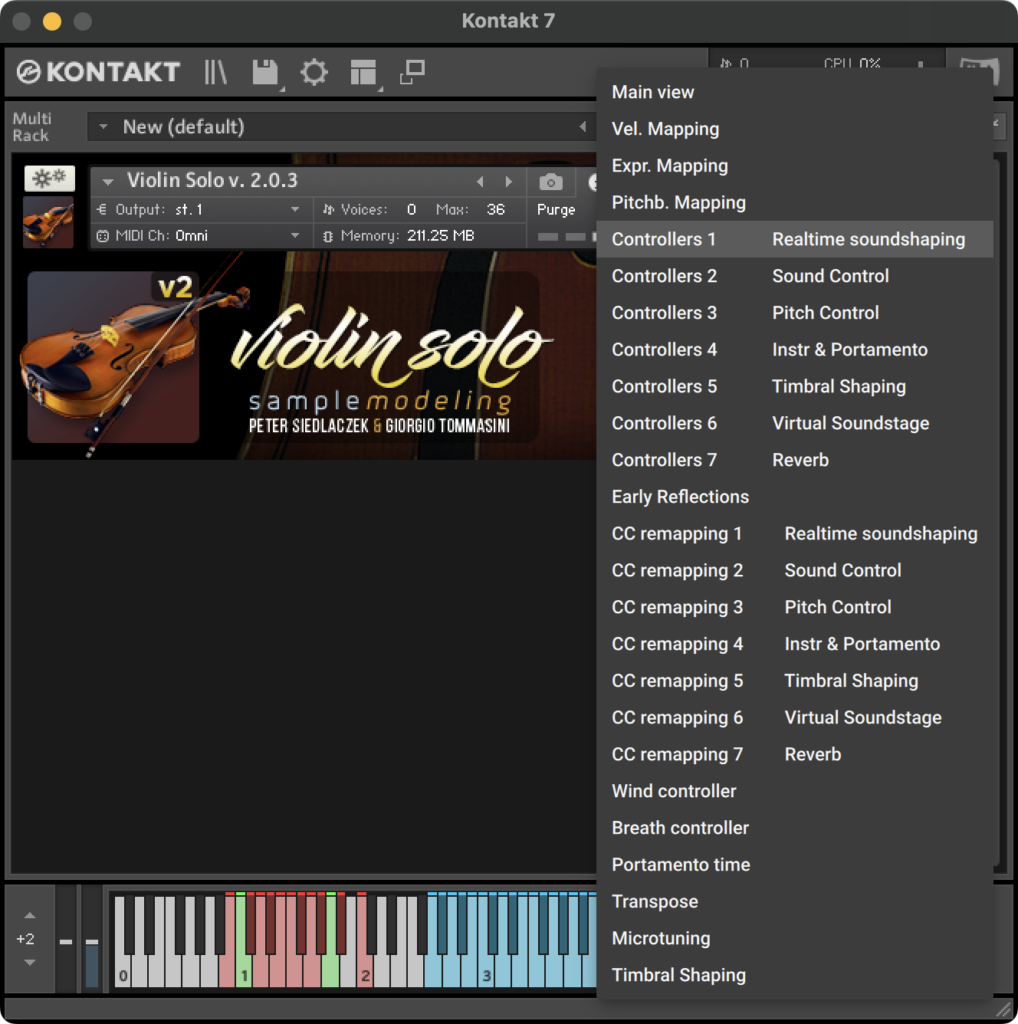The height and width of the screenshot is (1024, 1018).
Task: Choose bottom Timbral Shaping menu entry
Action: pos(795,975)
